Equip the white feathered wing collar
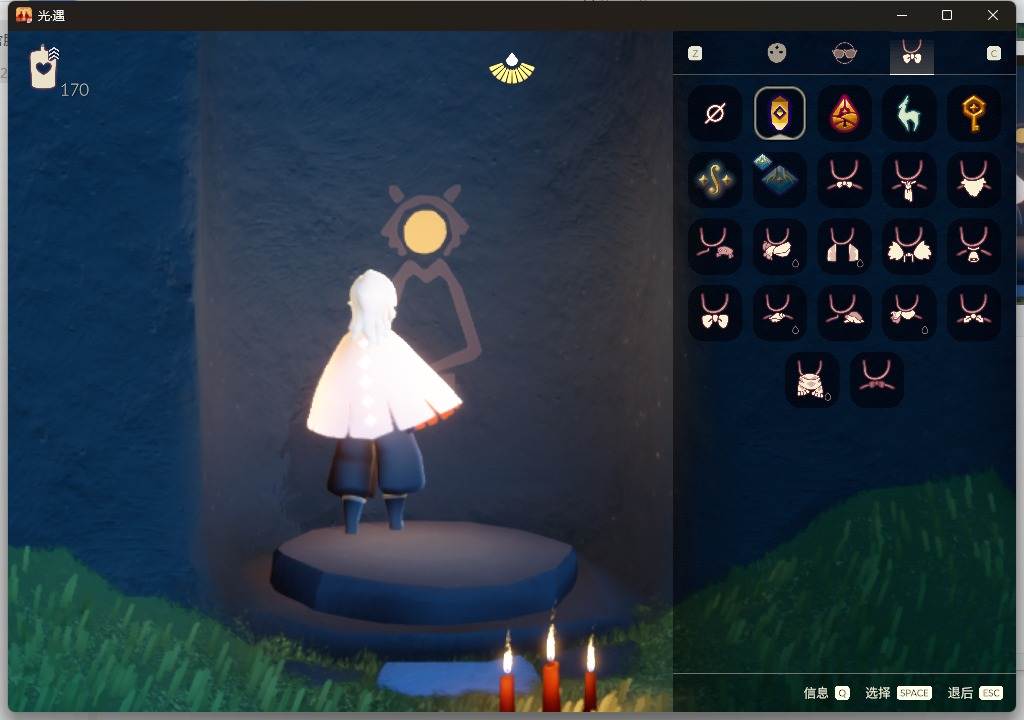The height and width of the screenshot is (720, 1024). (908, 246)
